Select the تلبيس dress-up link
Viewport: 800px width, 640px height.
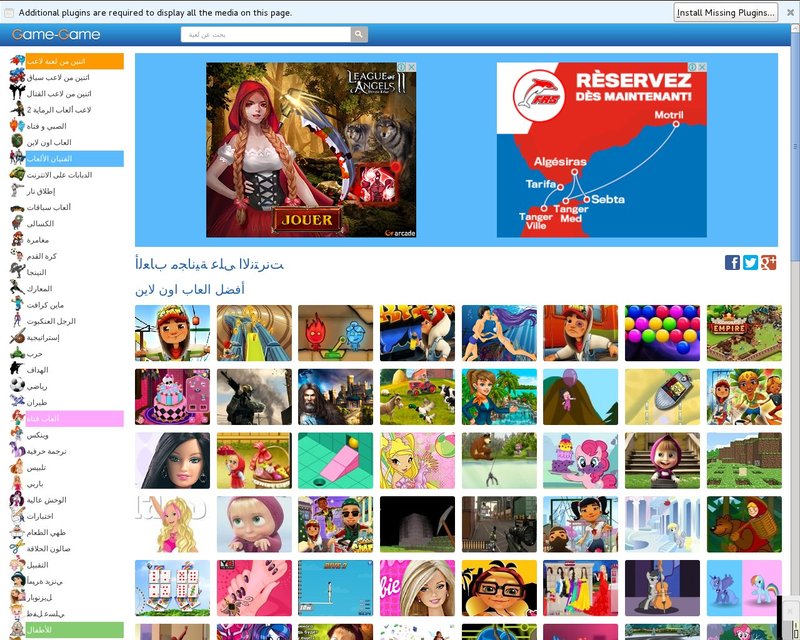(x=36, y=467)
